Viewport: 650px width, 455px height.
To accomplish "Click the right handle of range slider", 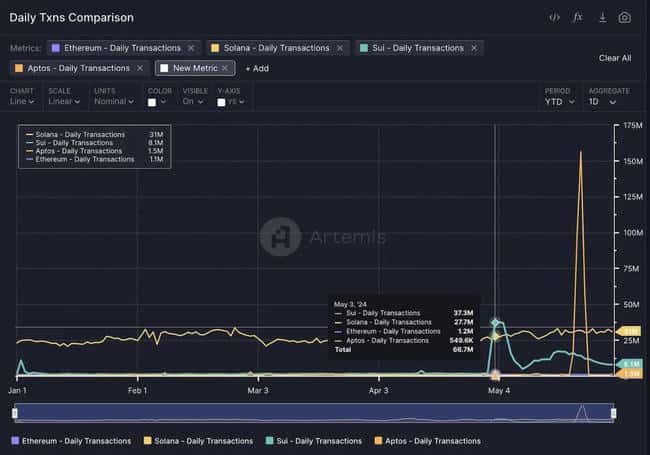I will (x=613, y=413).
